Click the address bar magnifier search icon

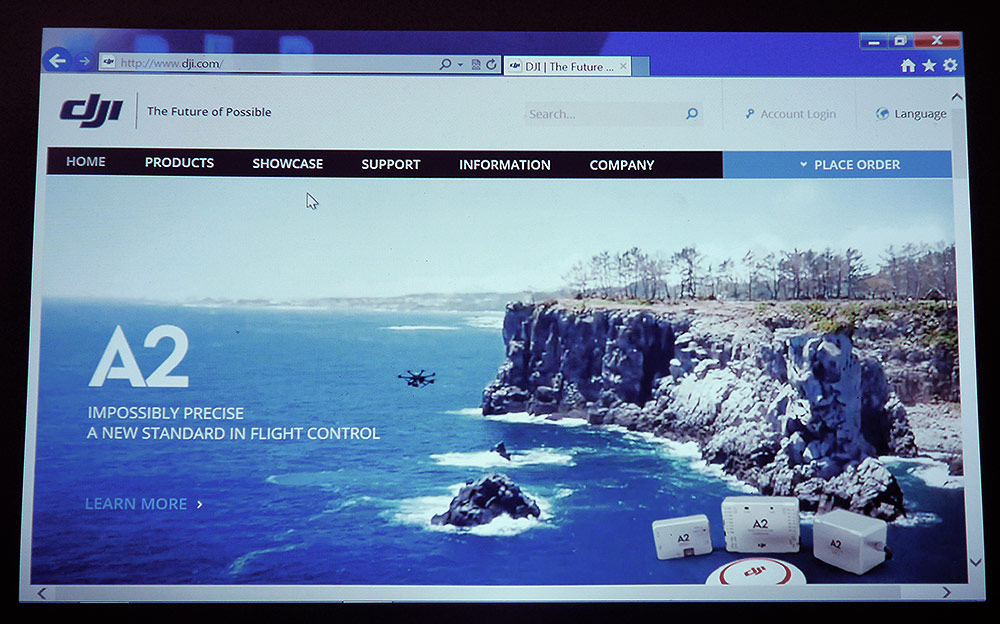click(x=445, y=64)
